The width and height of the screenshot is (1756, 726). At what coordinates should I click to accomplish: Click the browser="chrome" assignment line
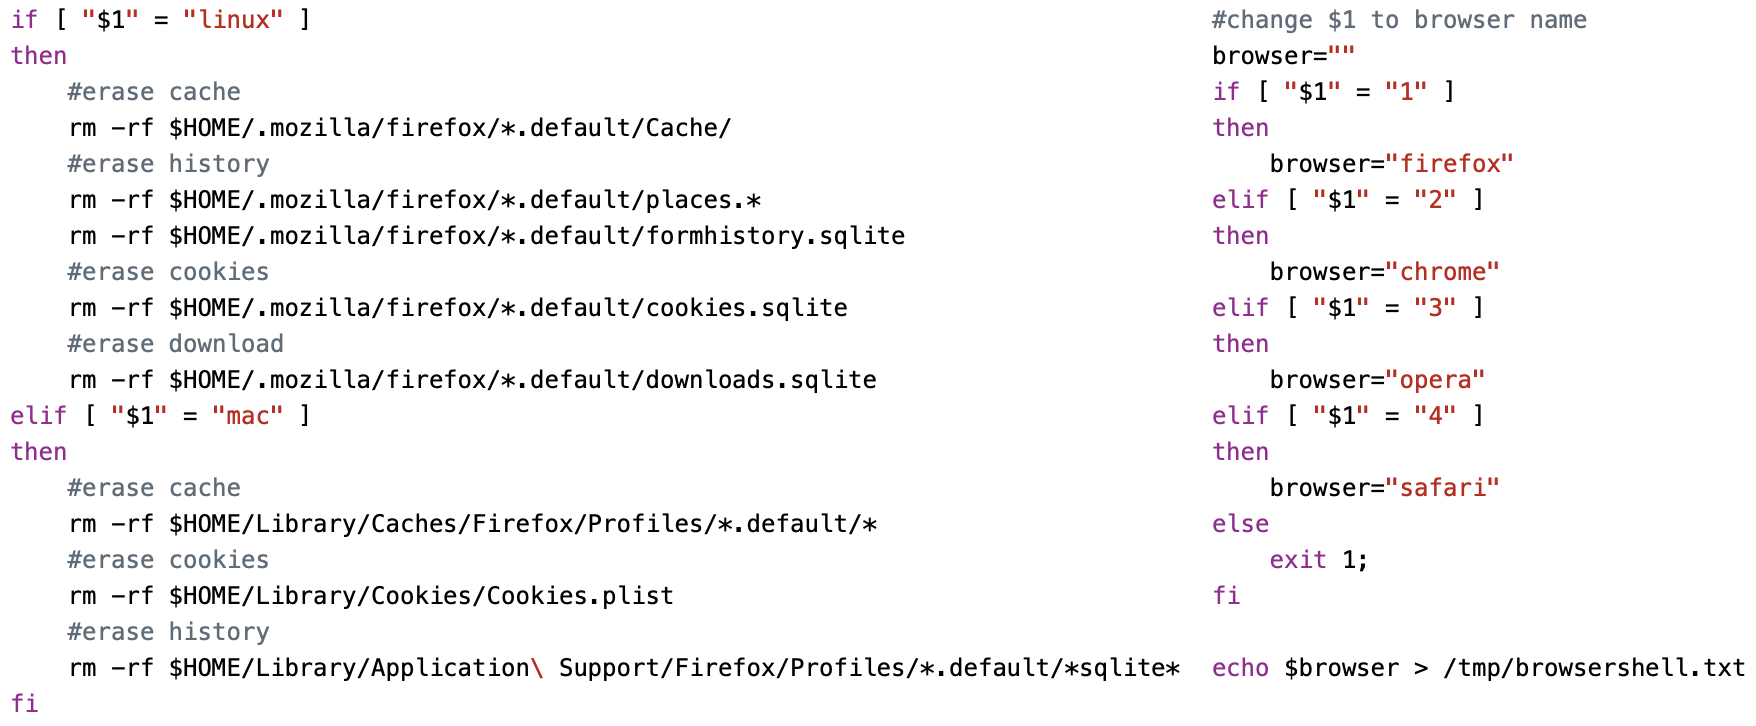tap(1384, 272)
